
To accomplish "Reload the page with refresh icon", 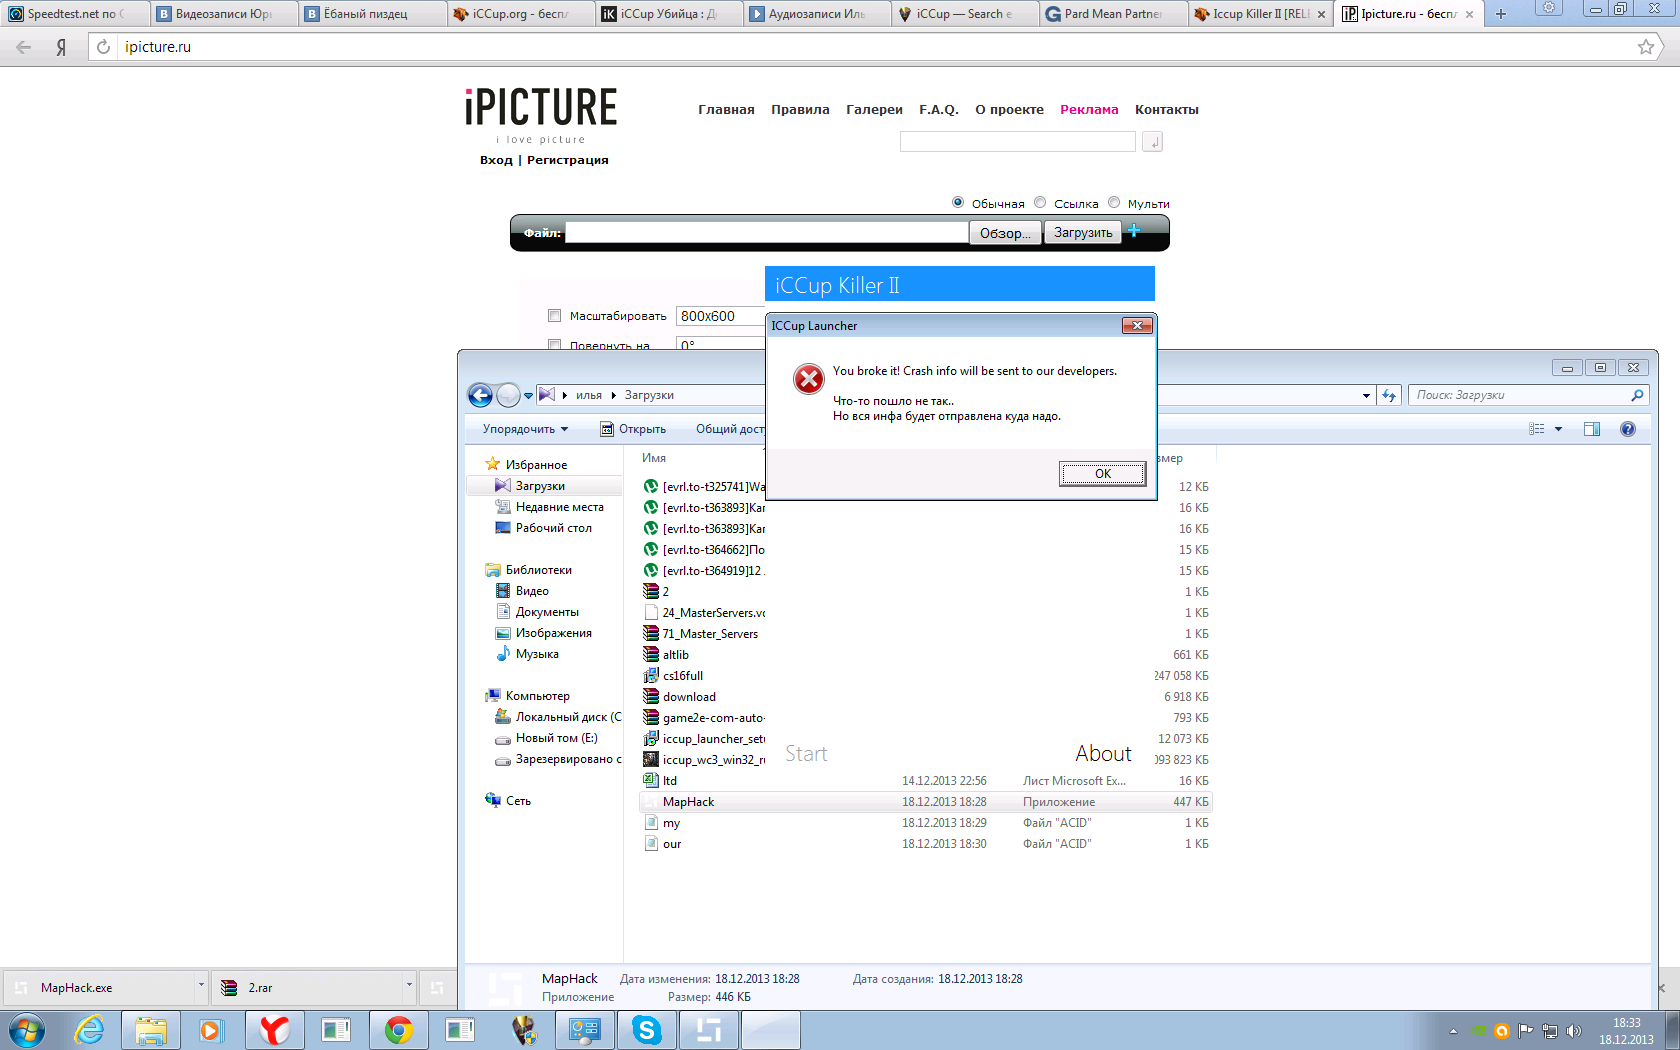I will [x=103, y=47].
